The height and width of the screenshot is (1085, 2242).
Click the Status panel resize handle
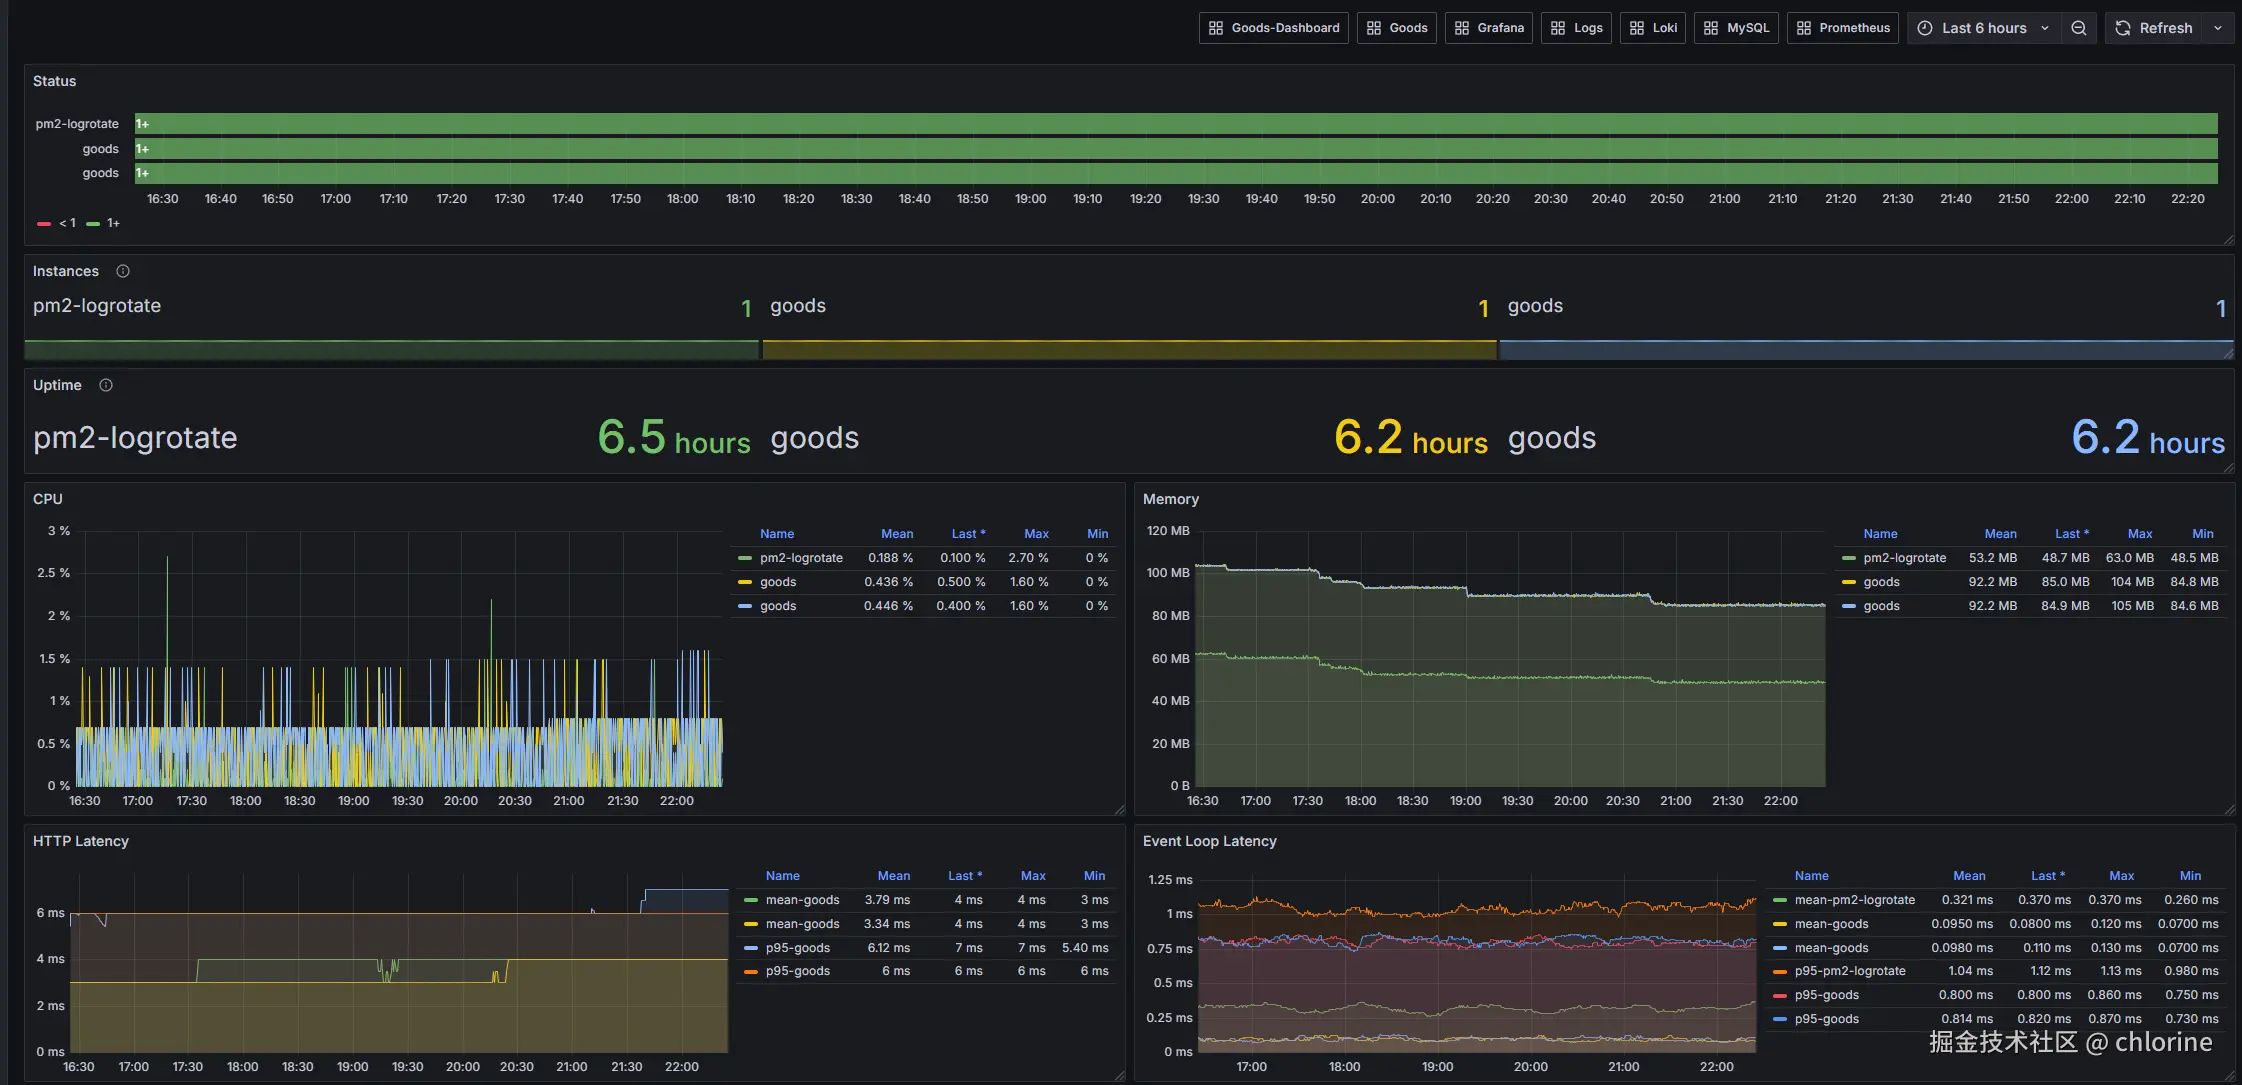click(2228, 239)
